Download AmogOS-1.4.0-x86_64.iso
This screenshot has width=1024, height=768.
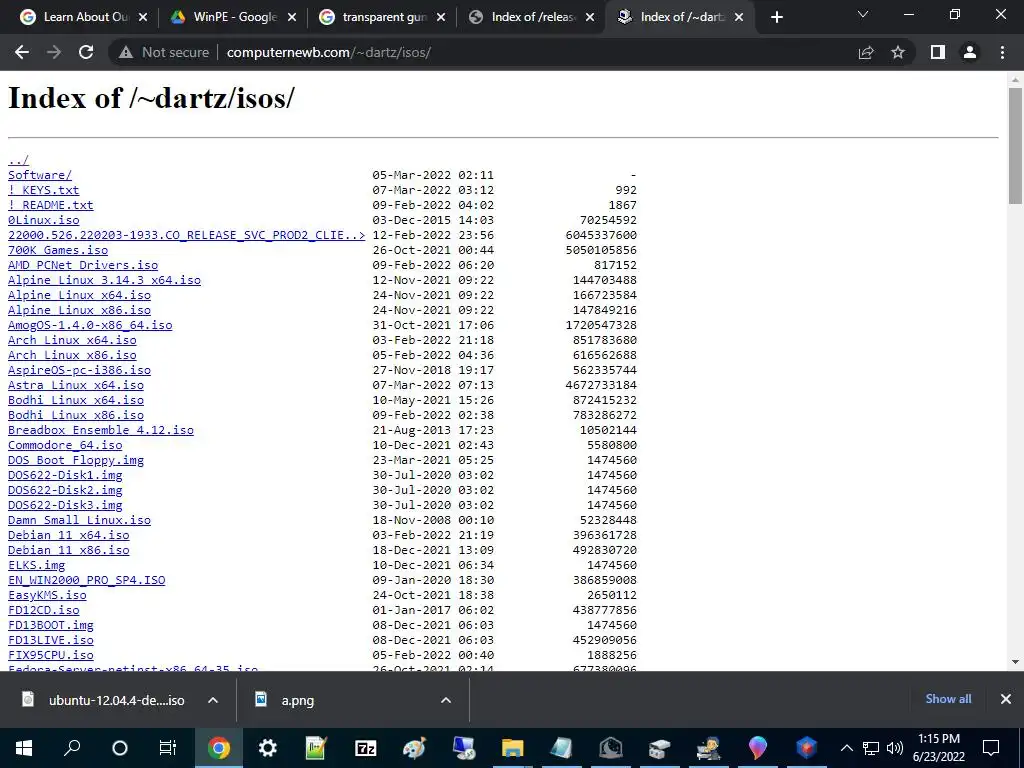tap(90, 325)
